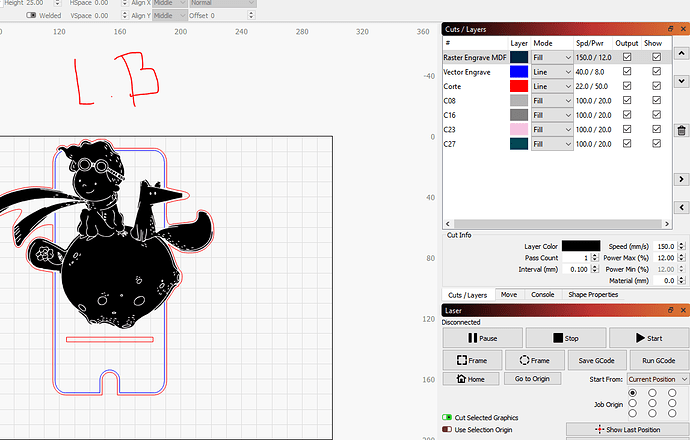The width and height of the screenshot is (690, 440).
Task: Select top-right Job Origin radio button
Action: (x=672, y=392)
